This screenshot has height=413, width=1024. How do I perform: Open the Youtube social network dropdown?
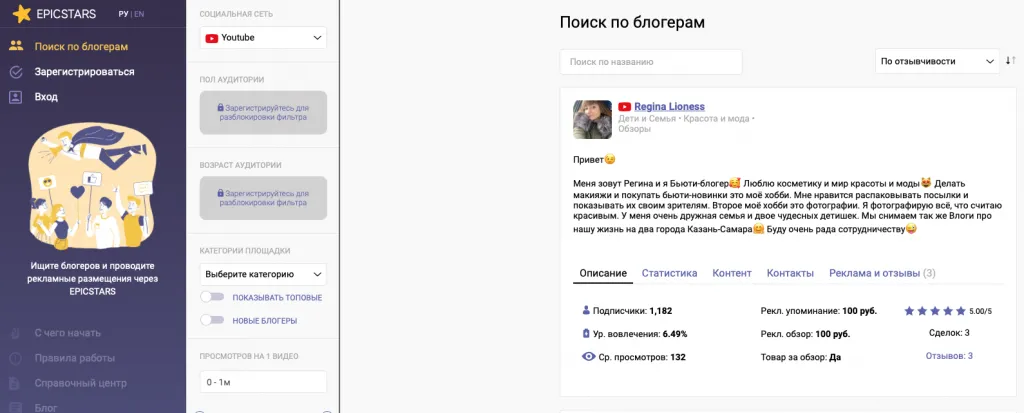(x=263, y=38)
